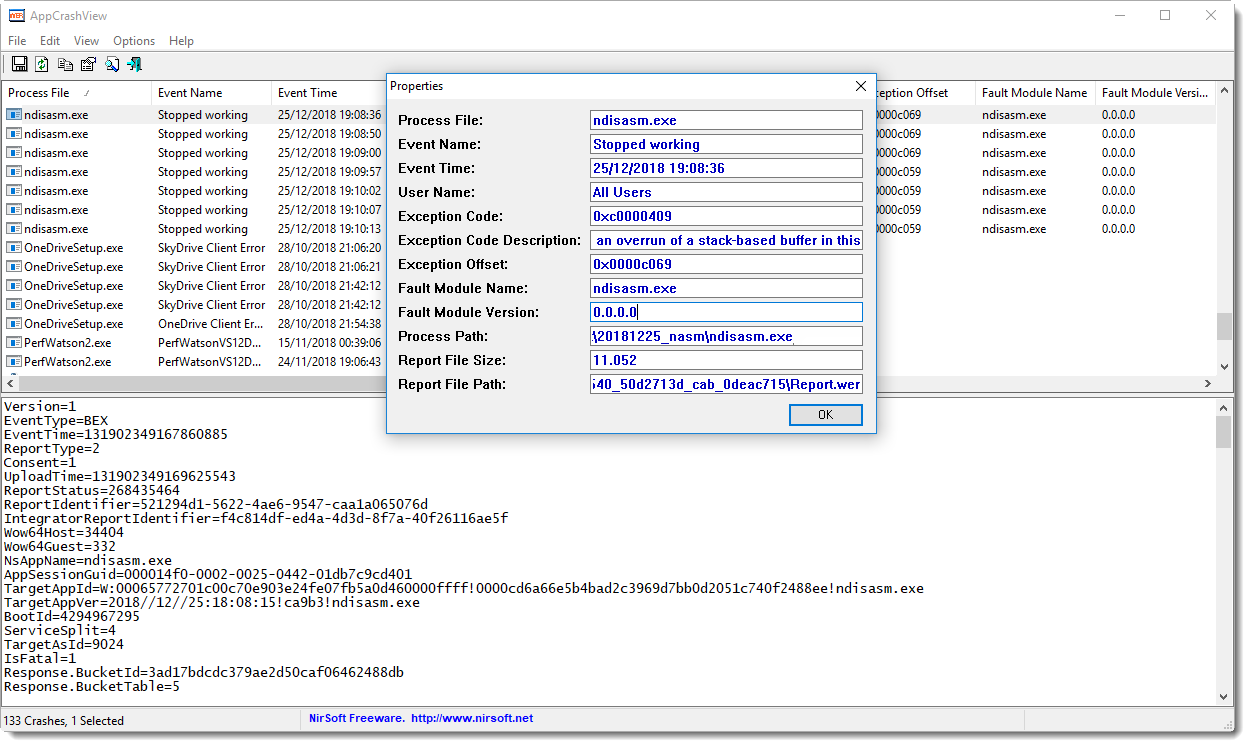Click the Report File Size field 11.052
The width and height of the screenshot is (1250, 747).
click(x=726, y=360)
